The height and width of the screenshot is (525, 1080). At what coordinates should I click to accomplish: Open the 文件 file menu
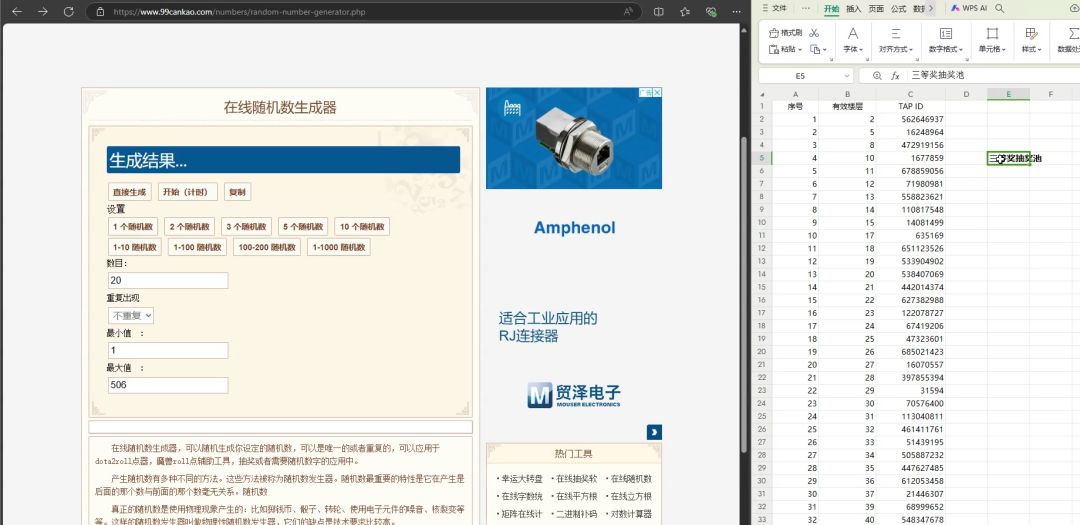click(x=774, y=8)
